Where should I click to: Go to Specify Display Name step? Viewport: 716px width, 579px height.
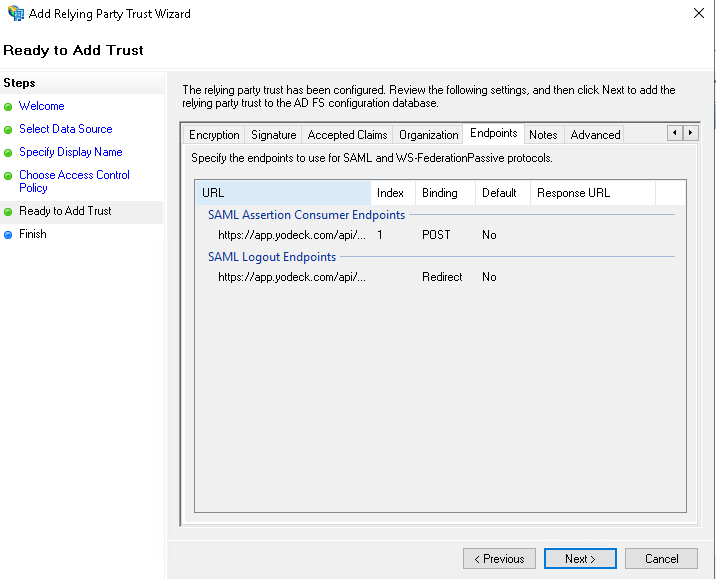(70, 152)
